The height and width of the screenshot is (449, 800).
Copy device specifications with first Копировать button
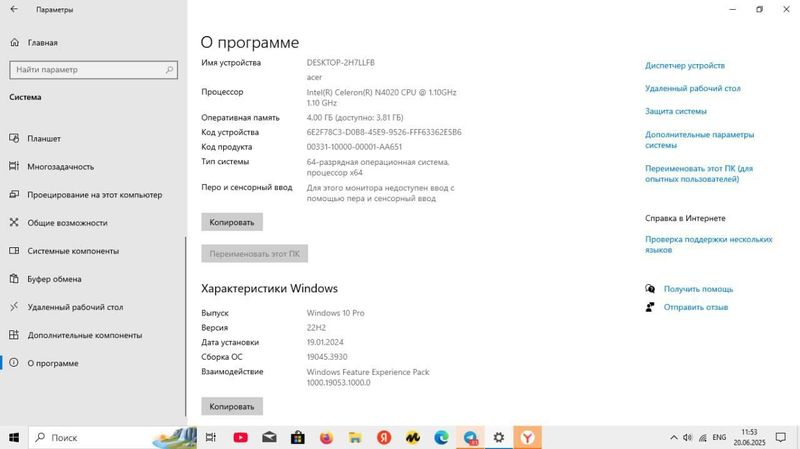tap(232, 222)
